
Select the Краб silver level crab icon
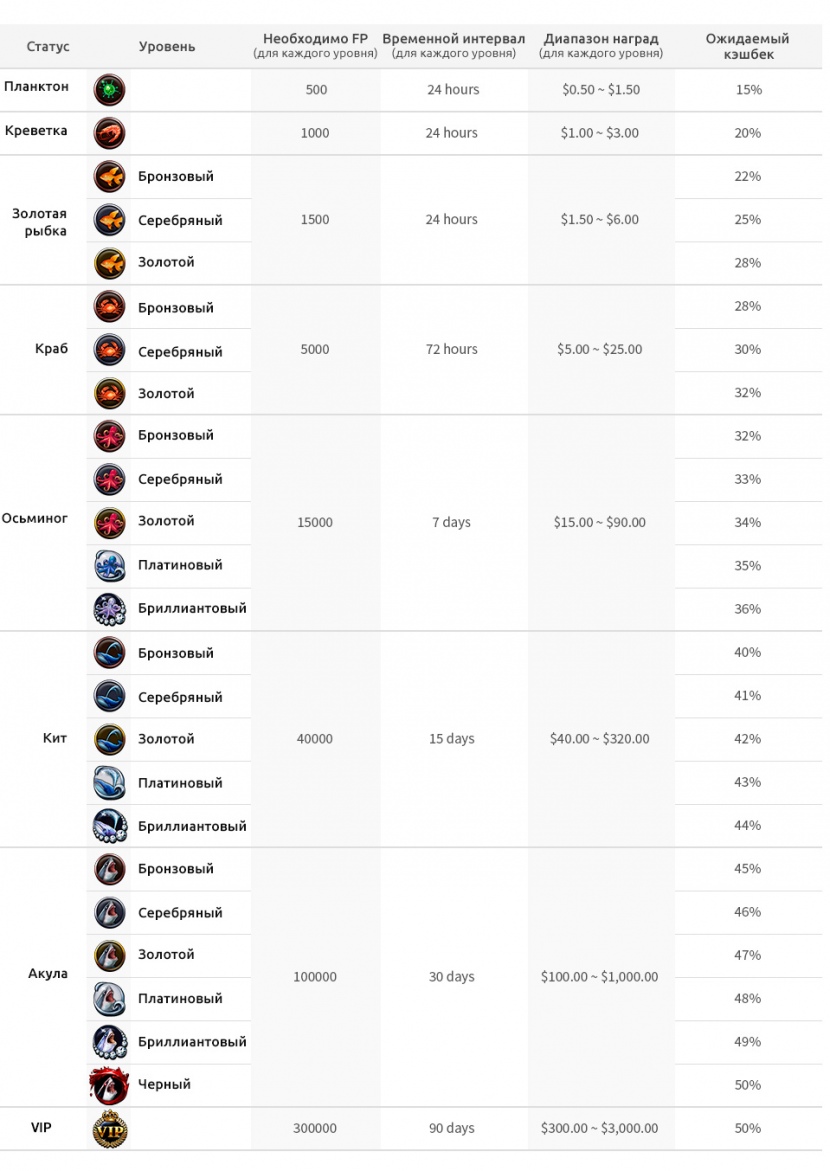pos(109,350)
